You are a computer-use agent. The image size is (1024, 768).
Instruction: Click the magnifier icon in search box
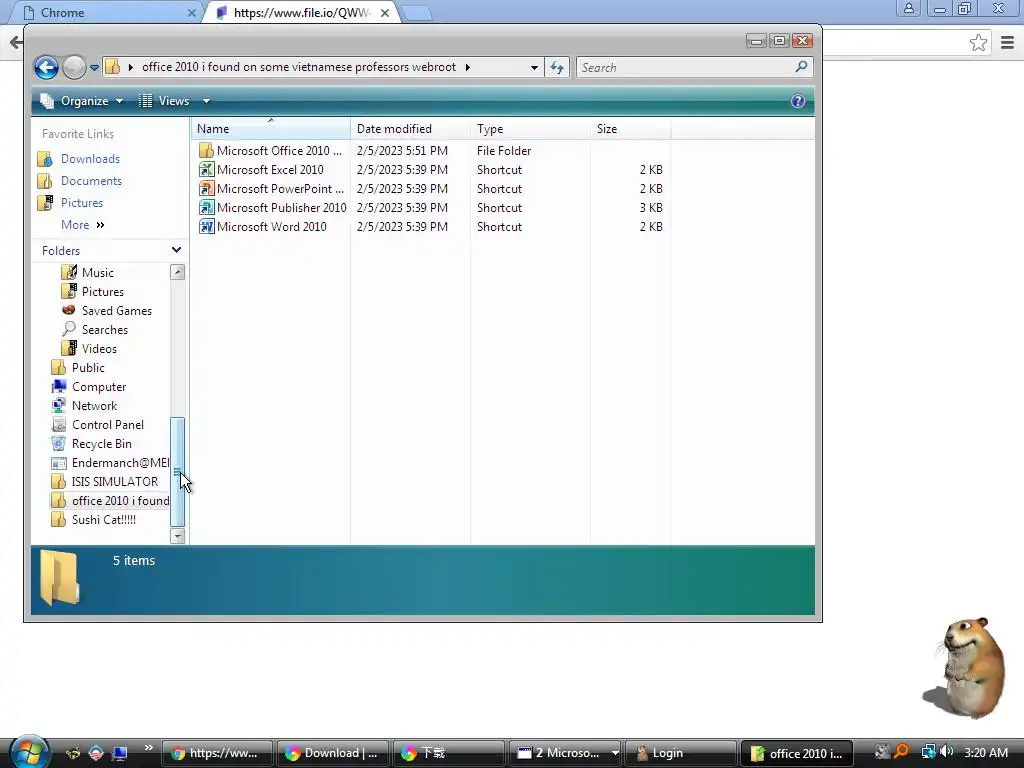point(801,67)
